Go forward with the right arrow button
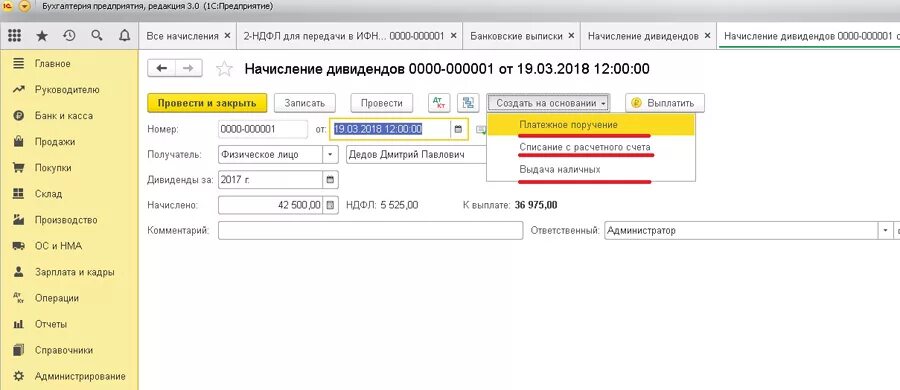Image resolution: width=900 pixels, height=390 pixels. [x=188, y=68]
